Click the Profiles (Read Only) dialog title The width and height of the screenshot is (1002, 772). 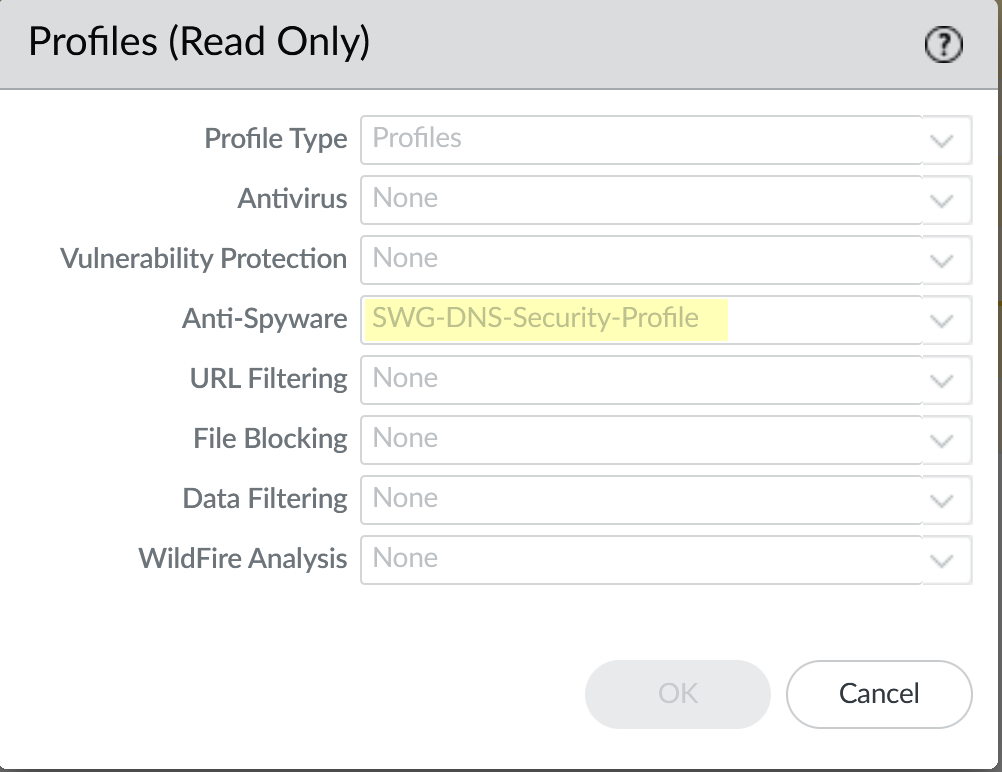(199, 43)
